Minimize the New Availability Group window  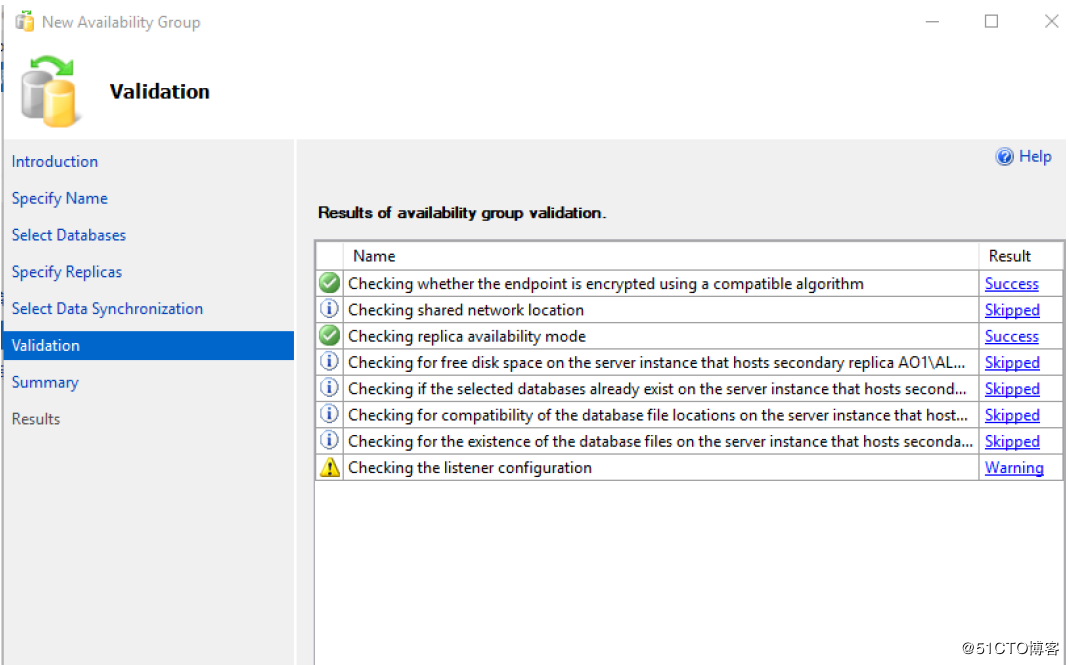coord(932,22)
